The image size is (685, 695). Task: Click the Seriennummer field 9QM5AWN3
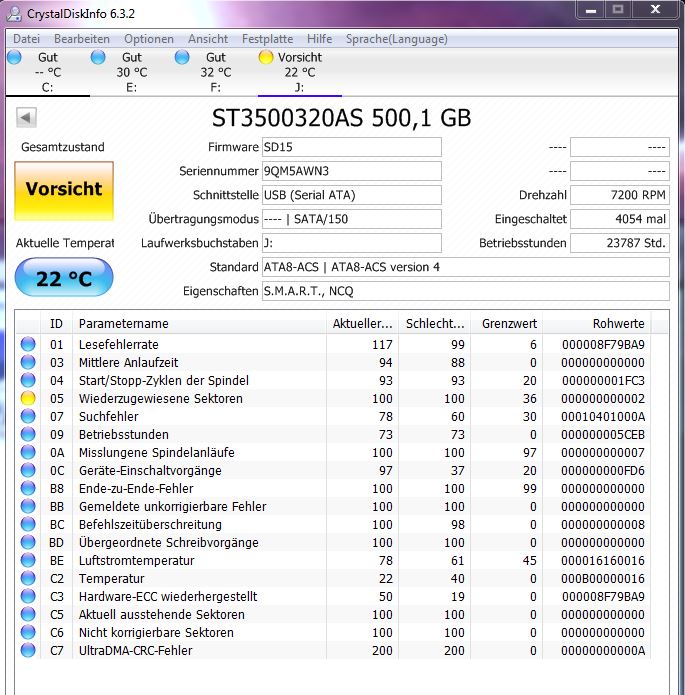pos(352,171)
